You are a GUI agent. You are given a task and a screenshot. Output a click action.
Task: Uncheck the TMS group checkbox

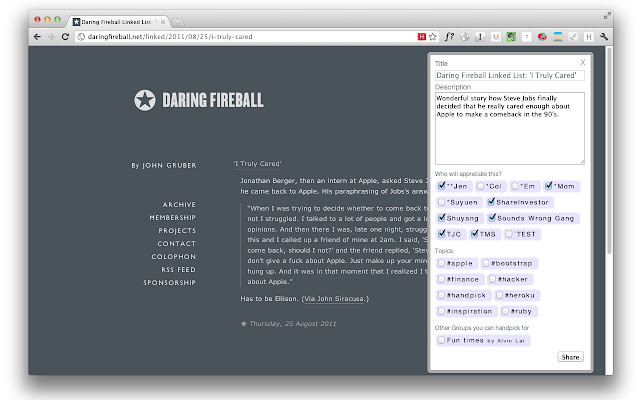pyautogui.click(x=474, y=234)
